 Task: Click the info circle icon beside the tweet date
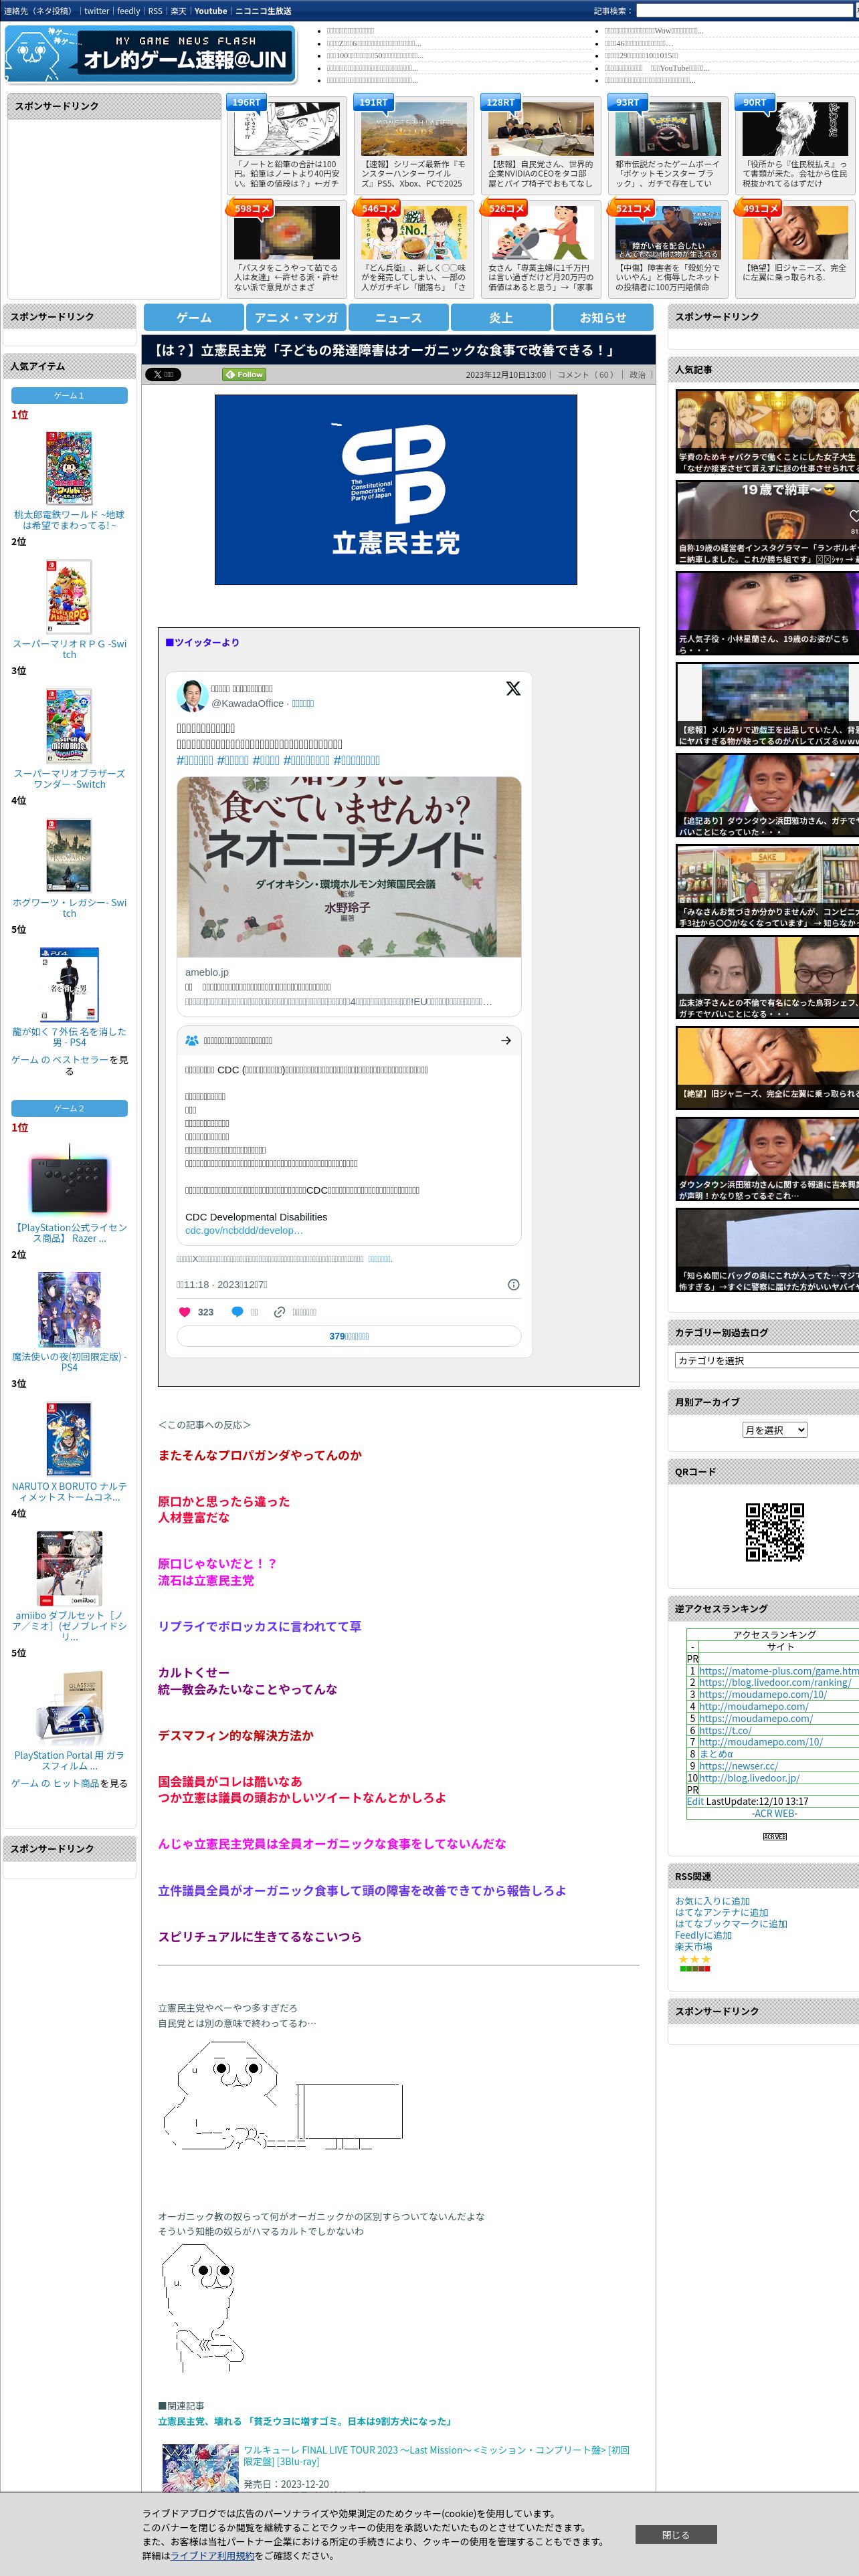(513, 1284)
